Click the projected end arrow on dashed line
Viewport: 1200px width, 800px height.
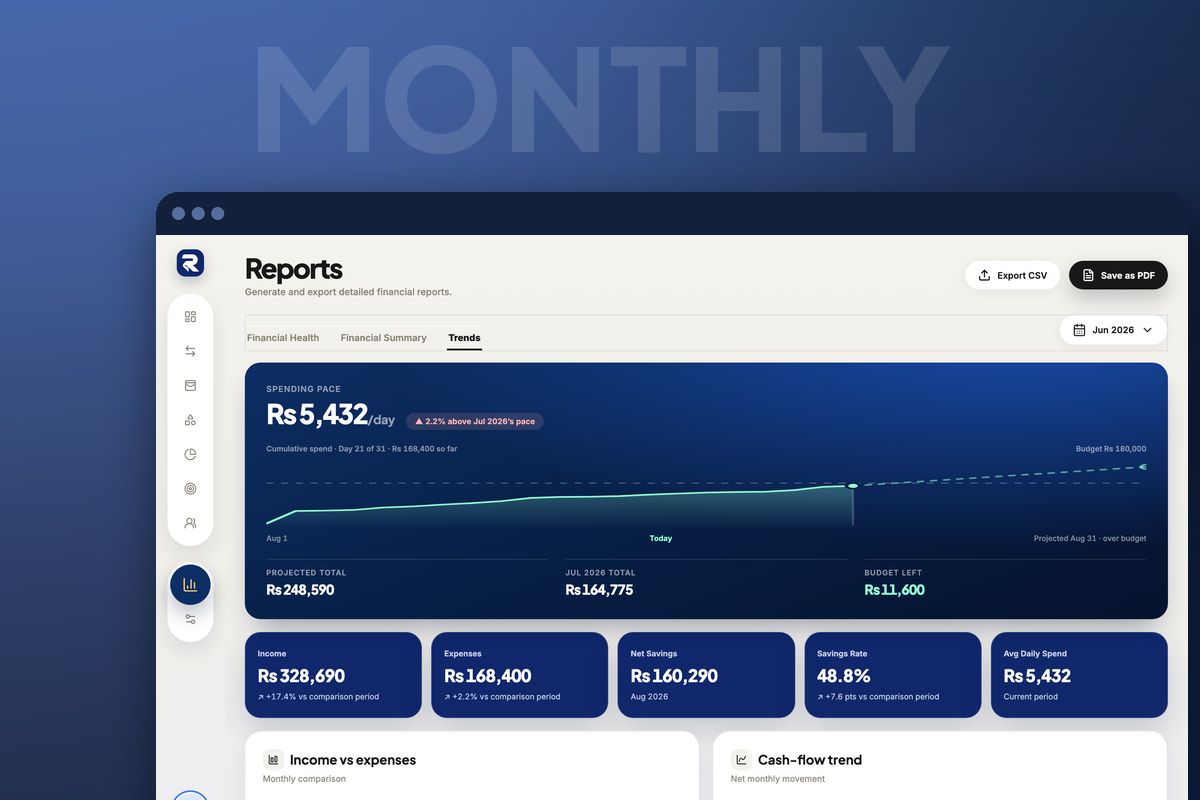(x=1143, y=467)
